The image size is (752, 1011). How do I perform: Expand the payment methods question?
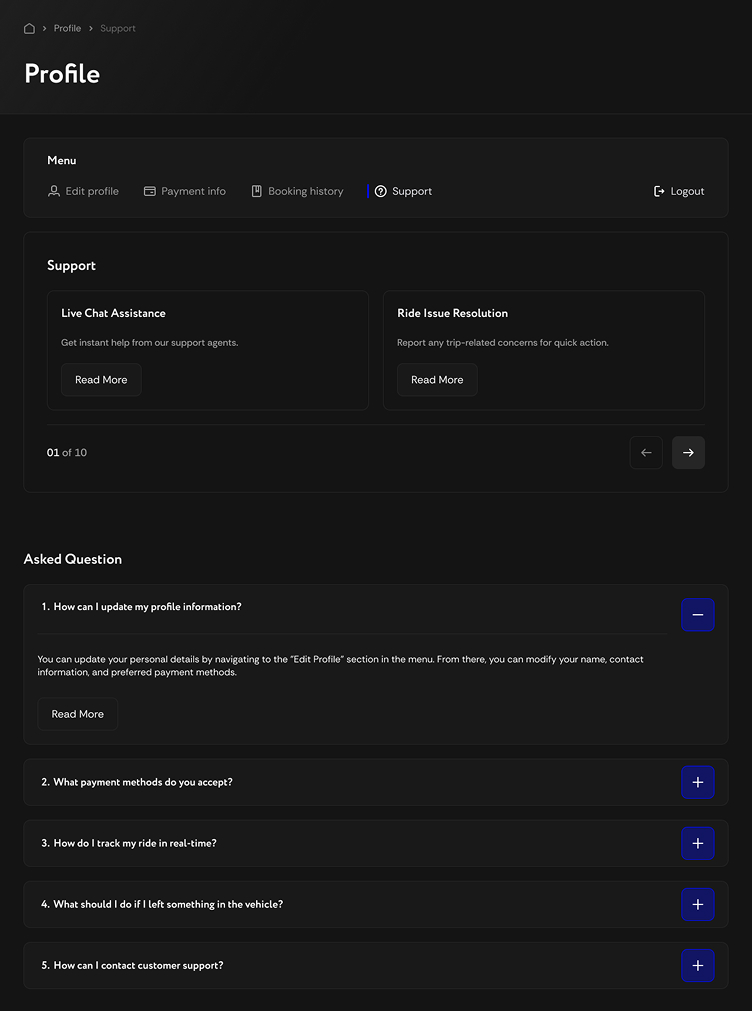[698, 782]
